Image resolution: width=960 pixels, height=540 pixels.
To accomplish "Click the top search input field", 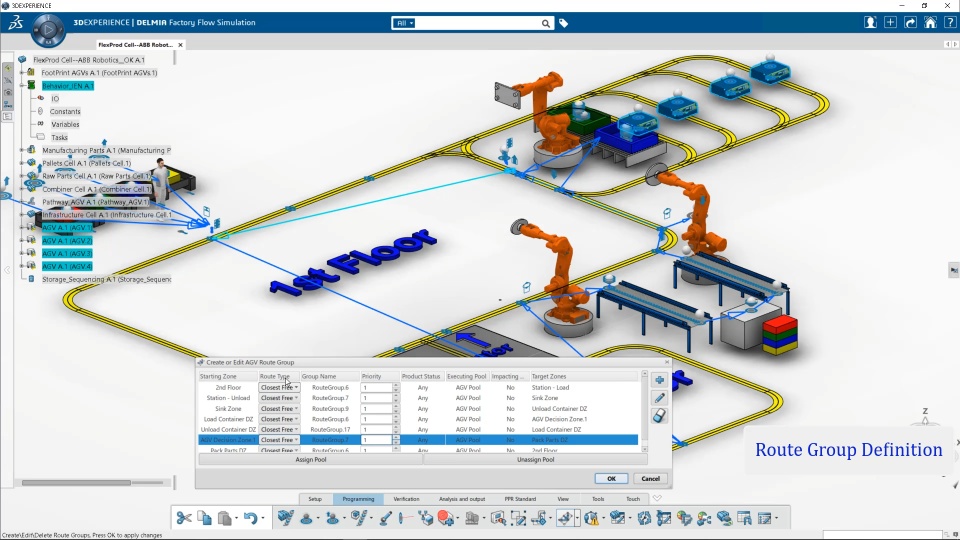I will [479, 23].
